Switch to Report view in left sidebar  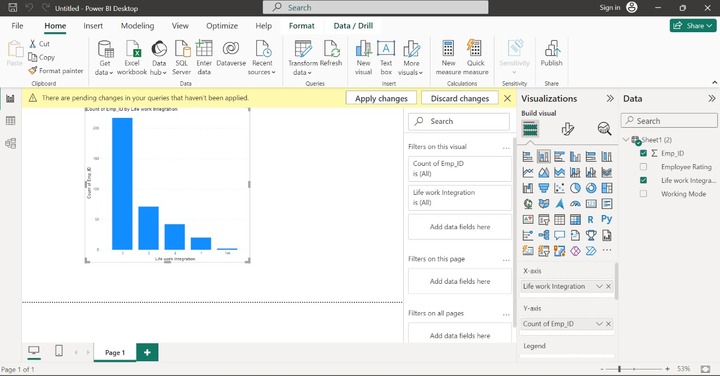pos(10,98)
